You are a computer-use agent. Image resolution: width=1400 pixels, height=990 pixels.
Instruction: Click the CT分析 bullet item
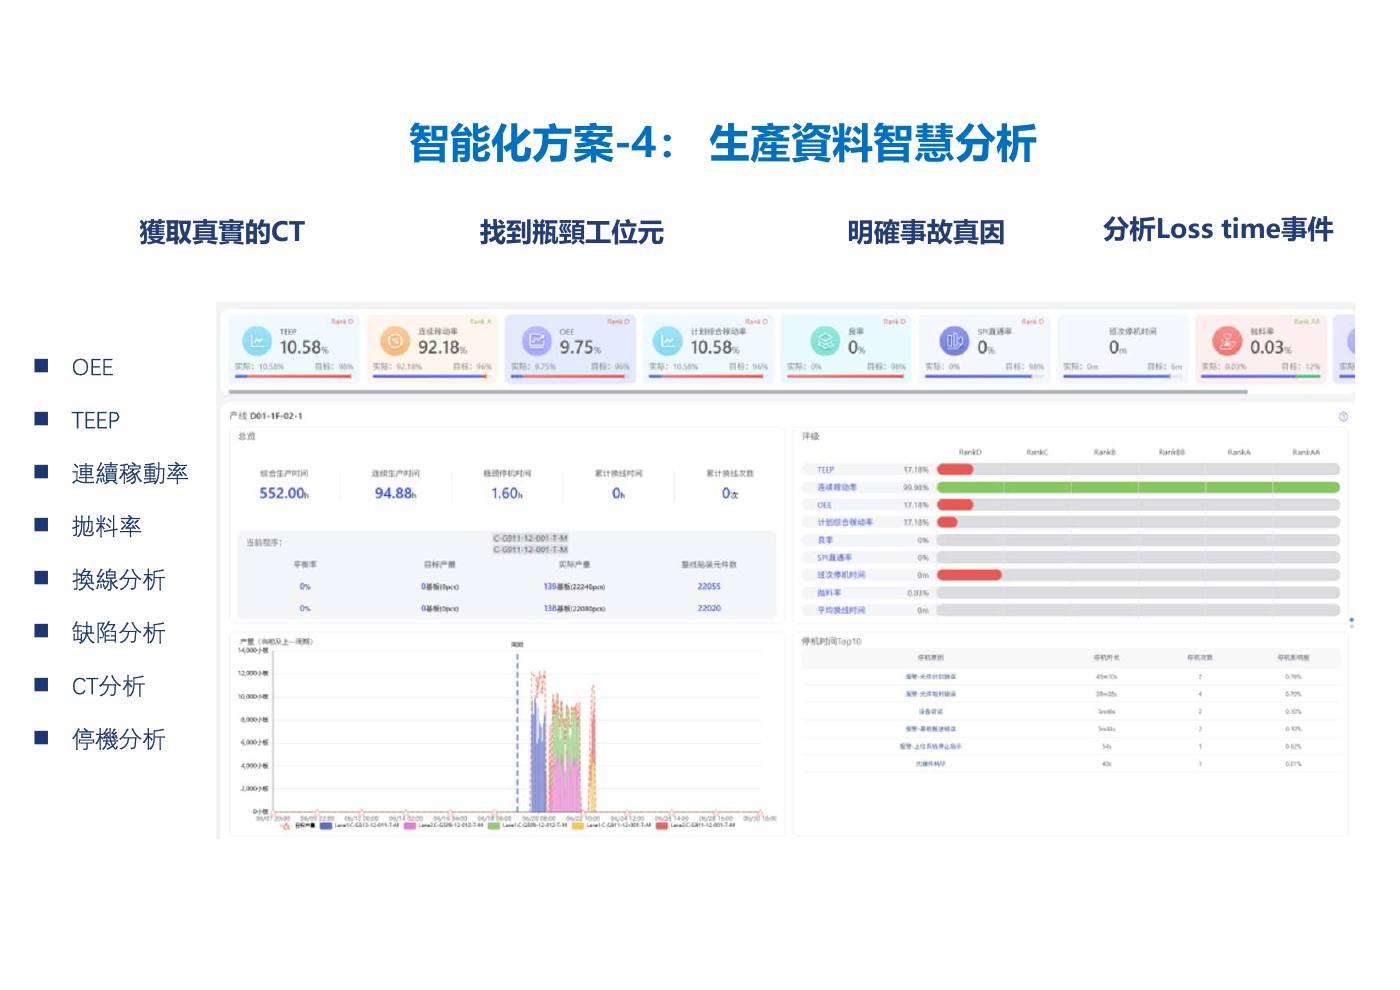click(108, 686)
